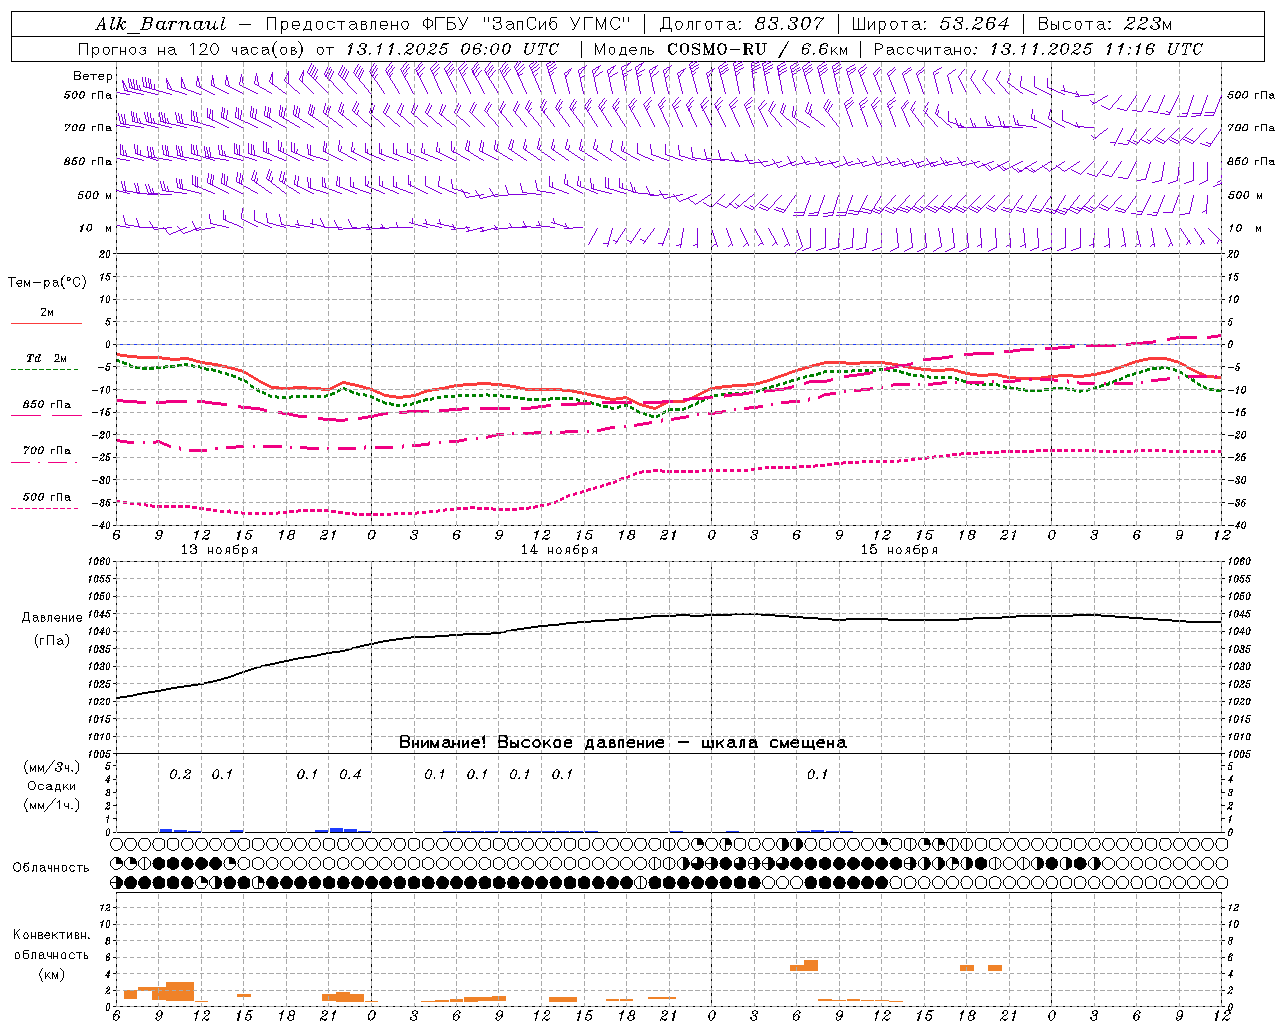The image size is (1280, 1024).
Task: Click the "(мм/3ч.)" precipitation unit label
Action: (52, 767)
